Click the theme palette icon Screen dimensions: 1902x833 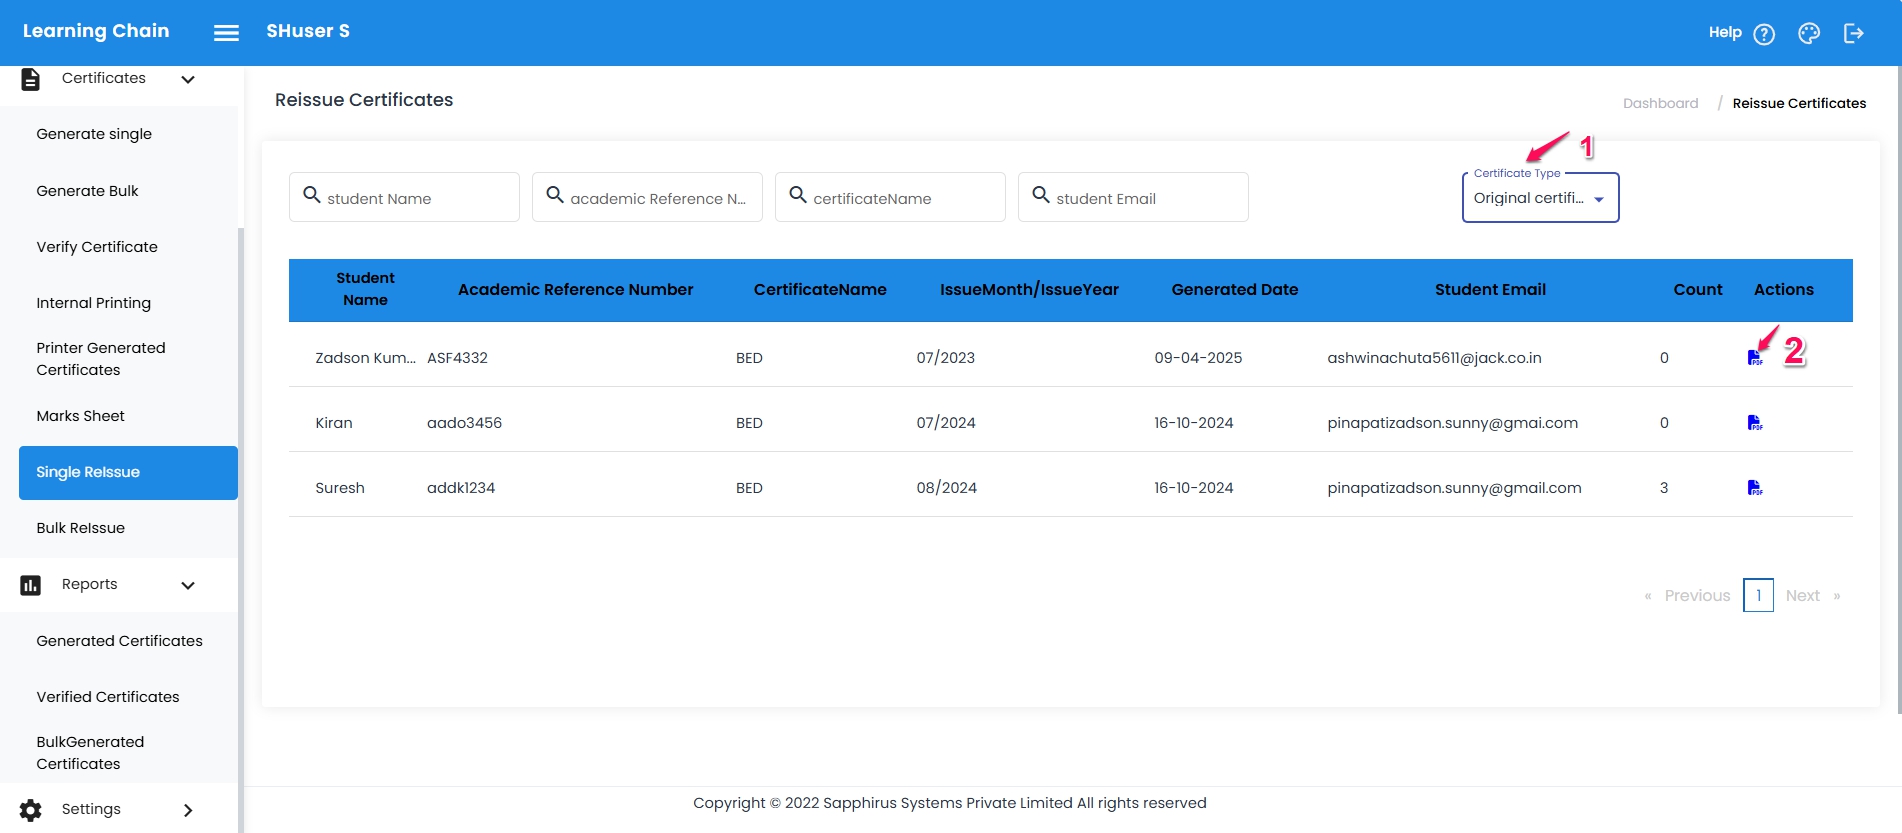pyautogui.click(x=1808, y=34)
